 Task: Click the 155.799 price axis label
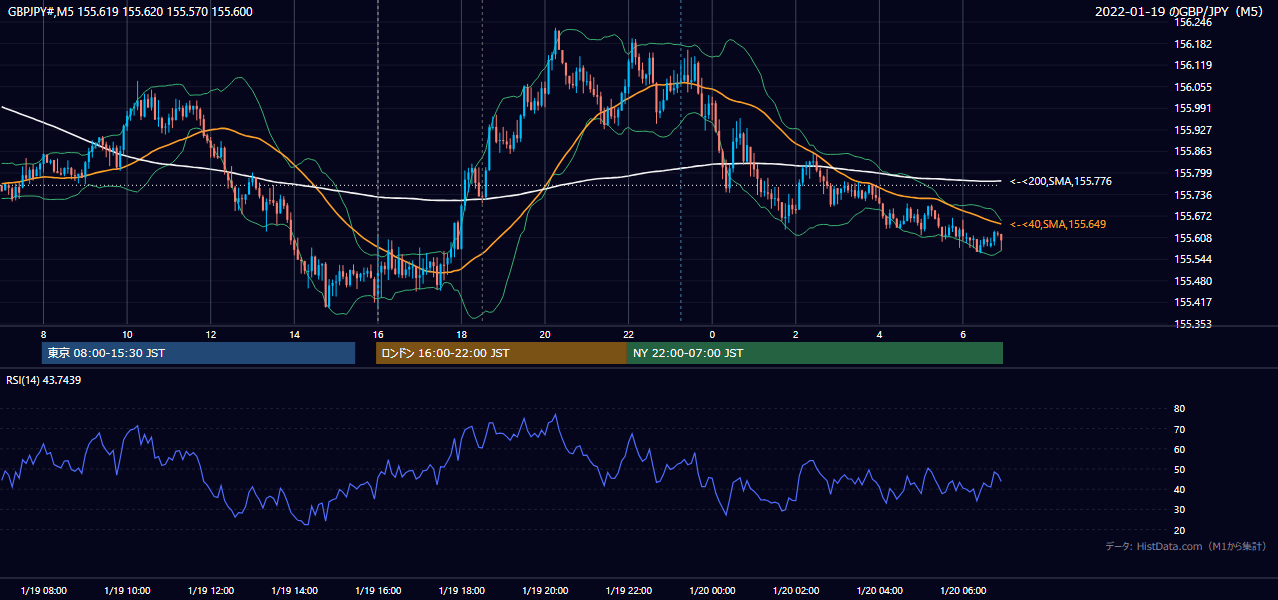tap(1193, 173)
